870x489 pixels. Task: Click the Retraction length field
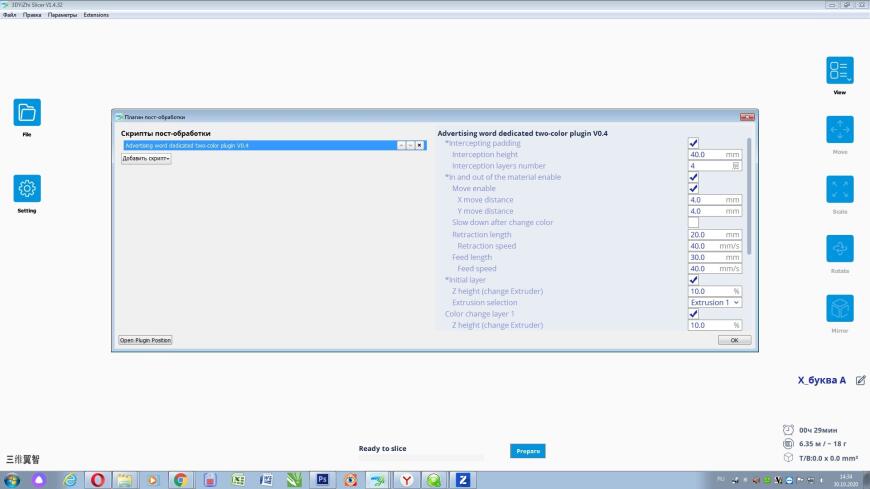point(715,235)
